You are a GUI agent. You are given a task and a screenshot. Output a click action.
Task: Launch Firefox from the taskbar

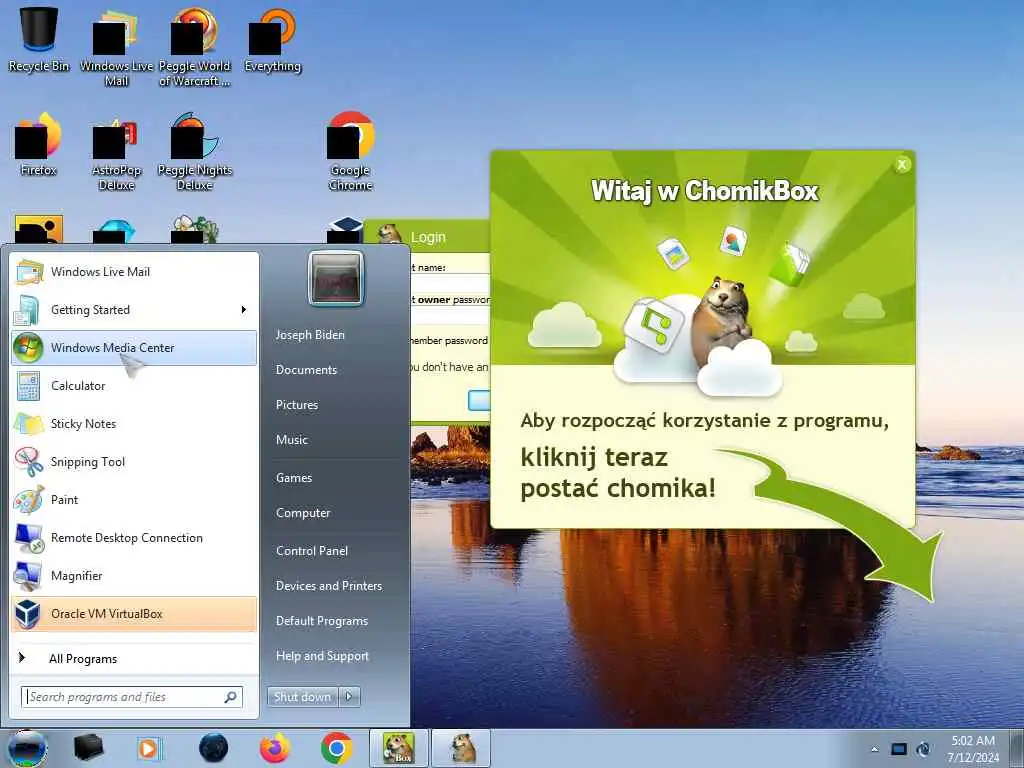275,748
